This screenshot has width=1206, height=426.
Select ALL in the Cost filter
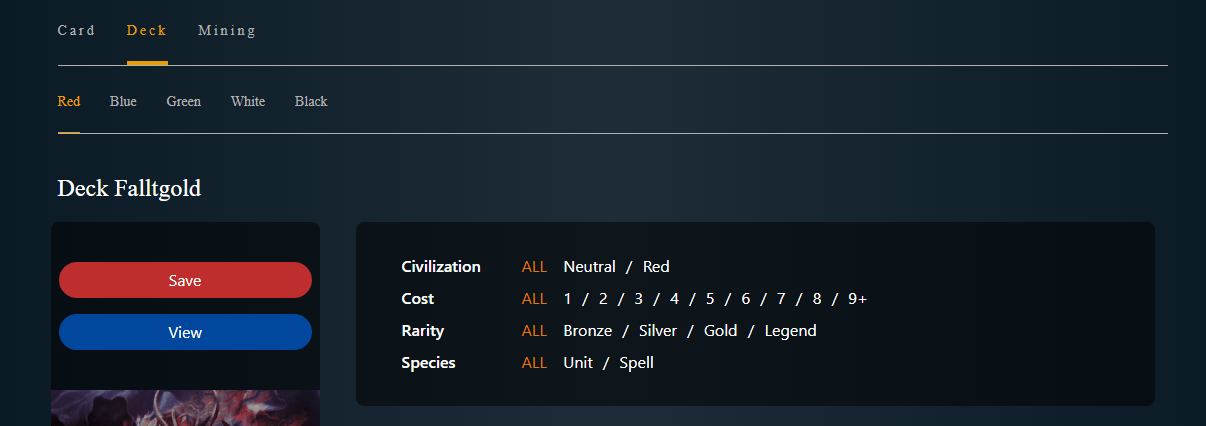(x=534, y=299)
